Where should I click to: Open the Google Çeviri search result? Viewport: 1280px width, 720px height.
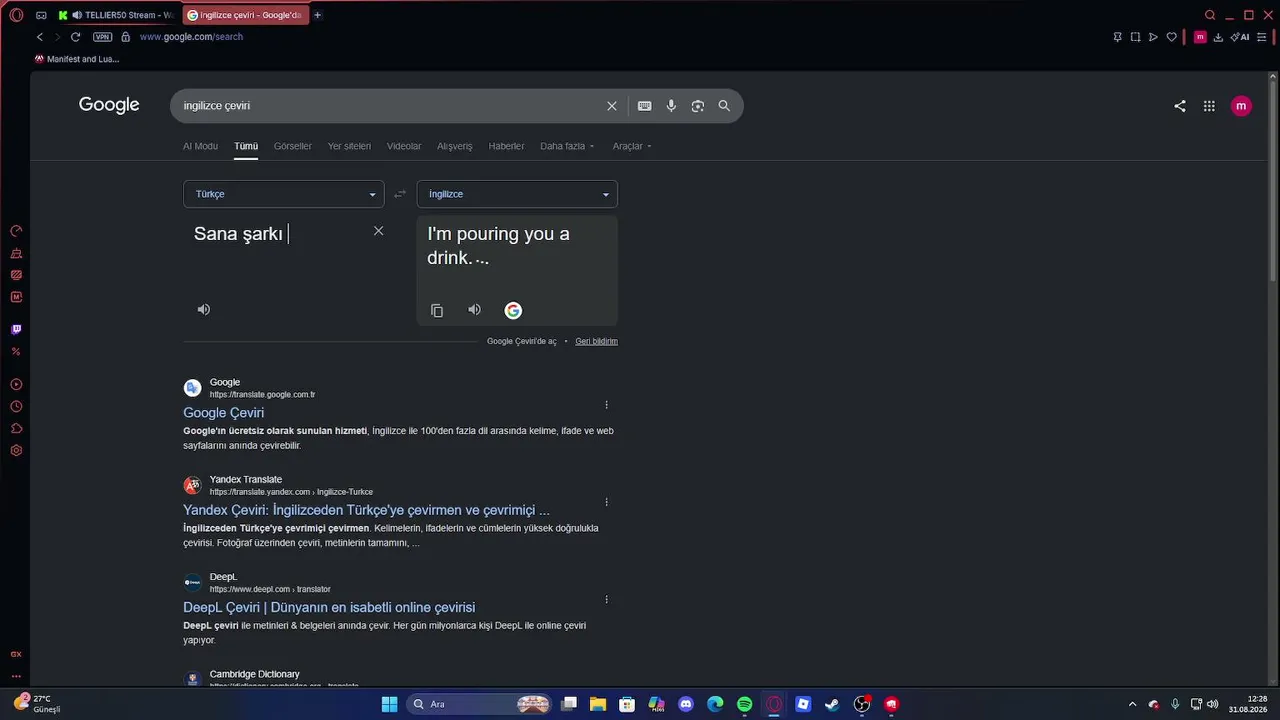[224, 413]
